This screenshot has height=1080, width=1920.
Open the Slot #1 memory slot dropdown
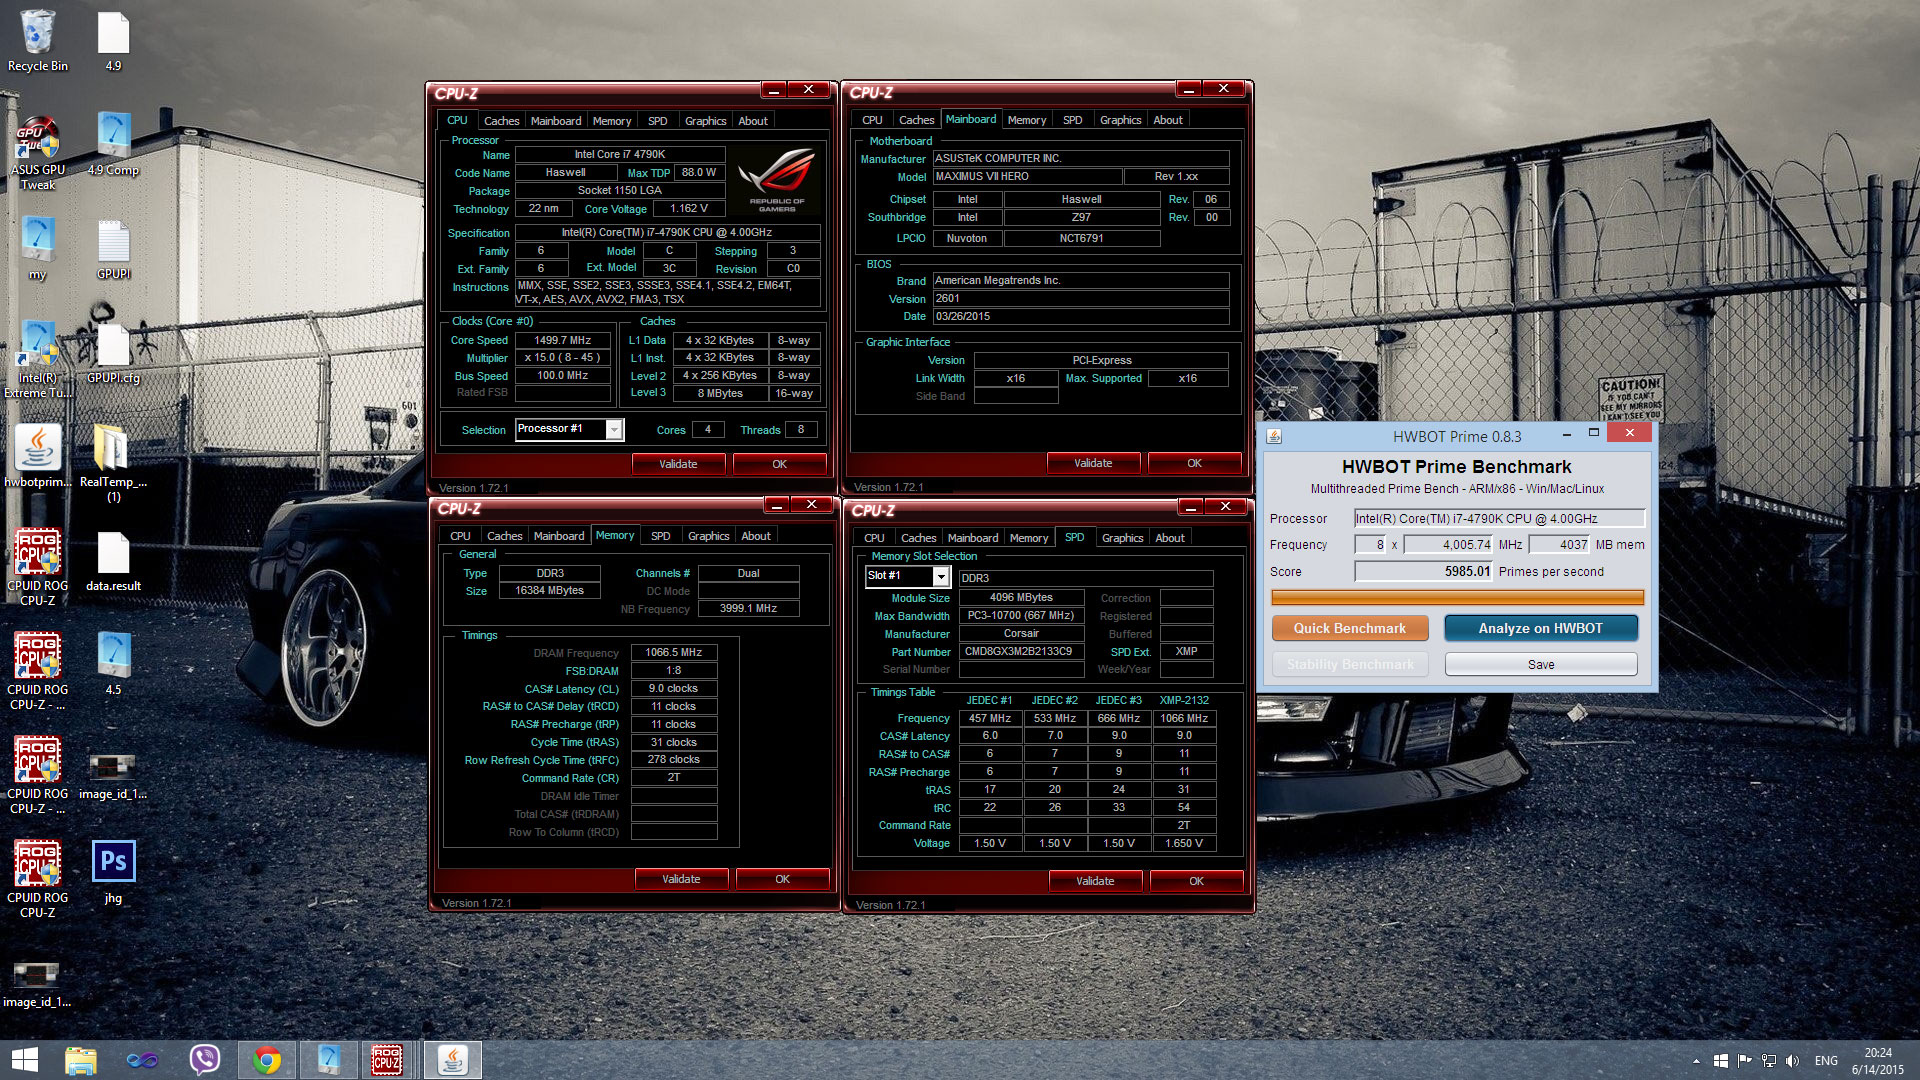pyautogui.click(x=908, y=576)
